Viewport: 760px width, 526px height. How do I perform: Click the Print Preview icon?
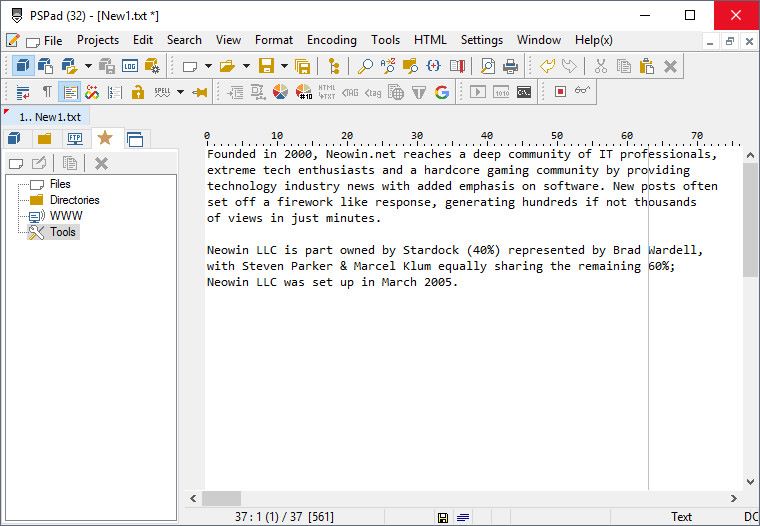pos(488,66)
